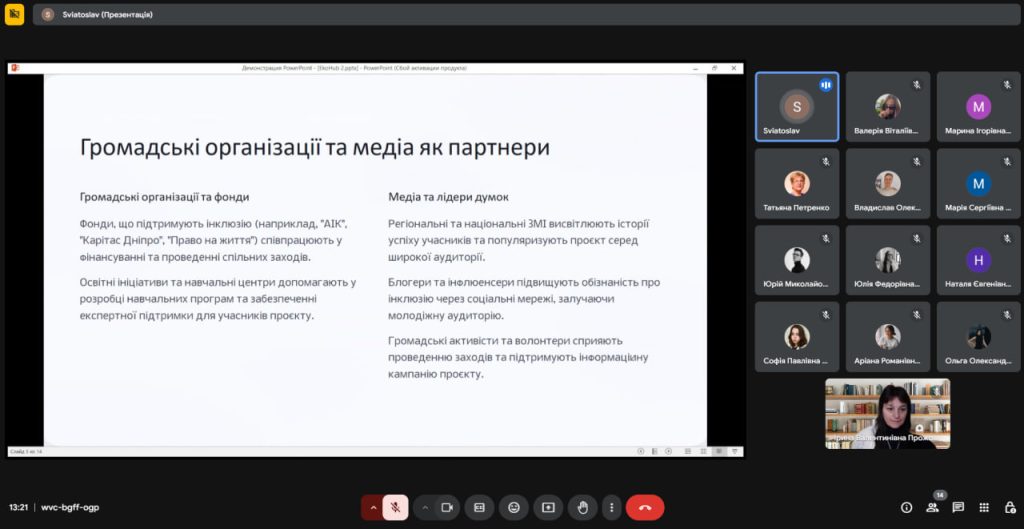Select Sviatoslav's participant tile

(x=797, y=107)
